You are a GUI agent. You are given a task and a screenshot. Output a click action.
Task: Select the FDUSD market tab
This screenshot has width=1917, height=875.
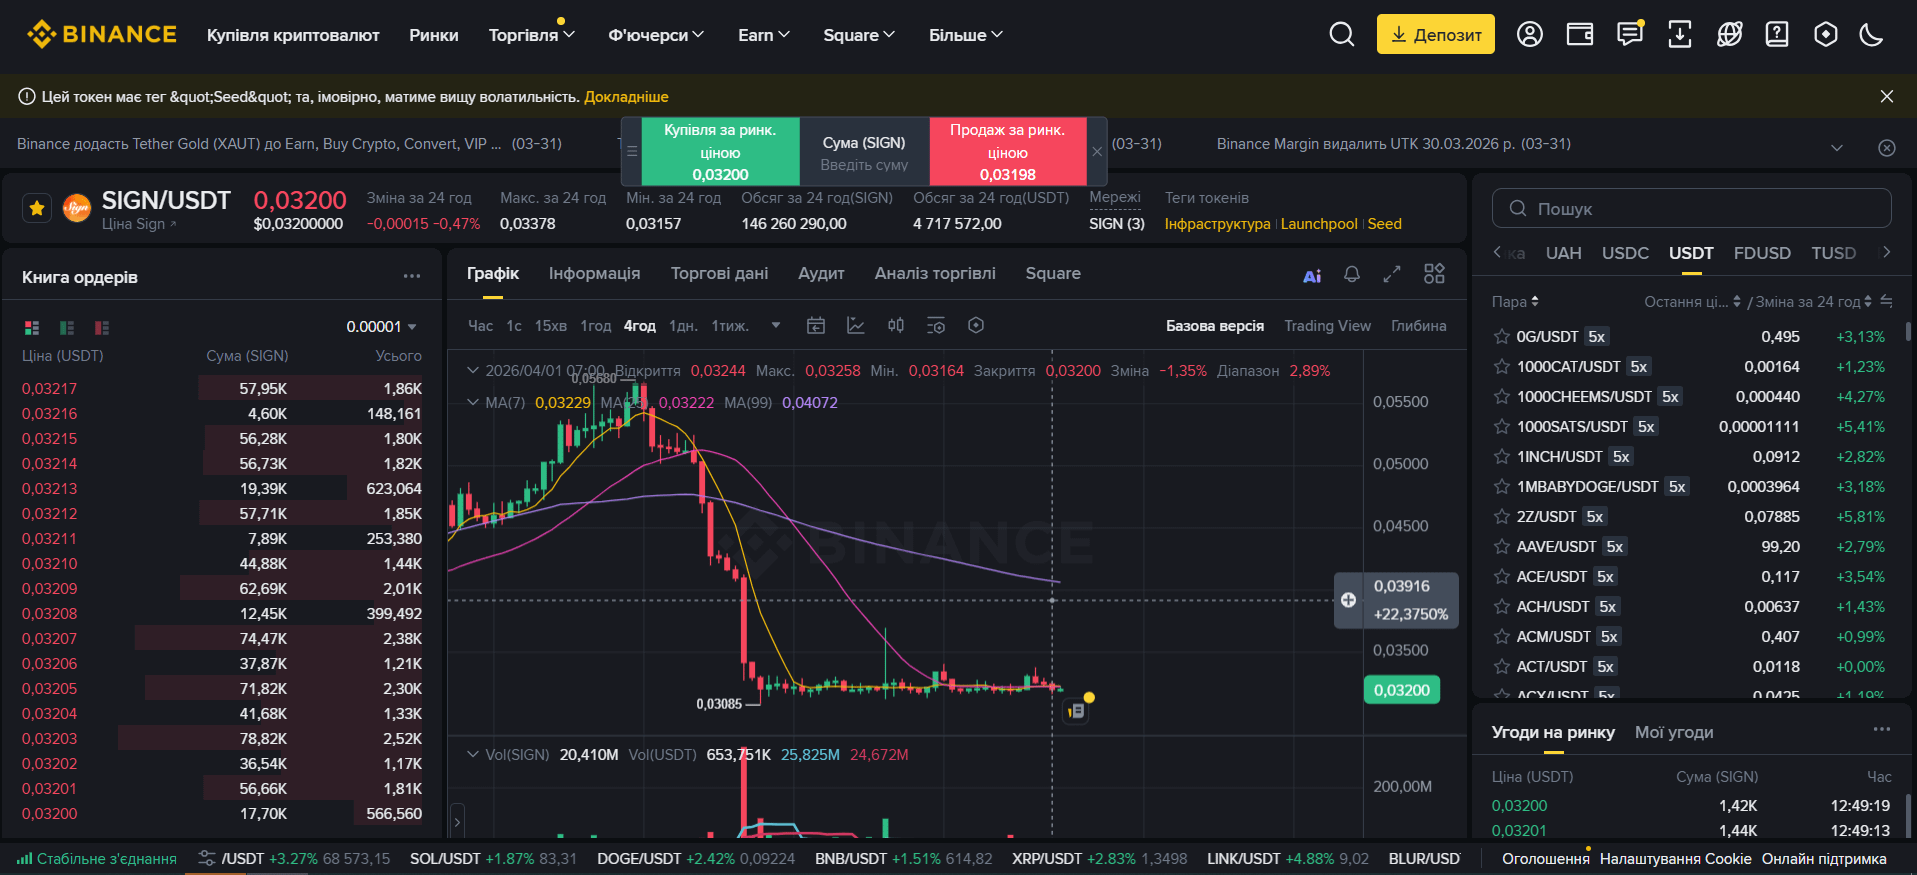click(x=1762, y=253)
